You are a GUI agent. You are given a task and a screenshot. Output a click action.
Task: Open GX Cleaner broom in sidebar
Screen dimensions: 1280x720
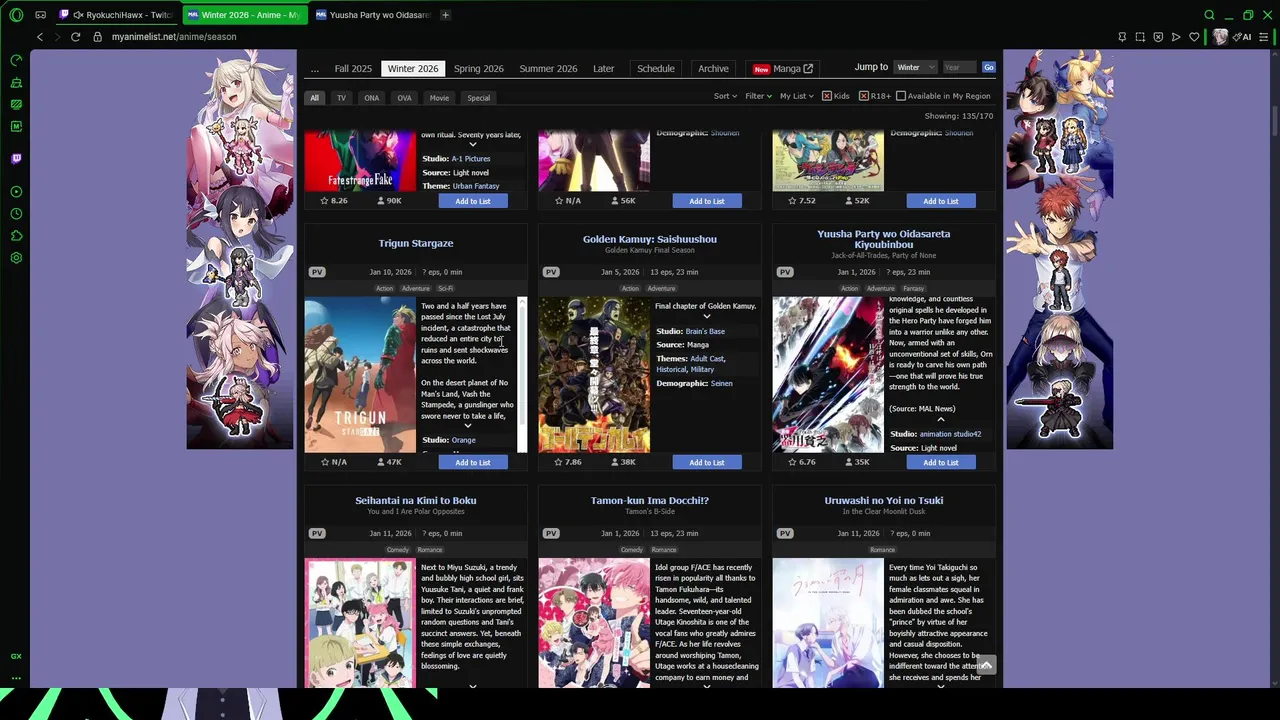16,82
